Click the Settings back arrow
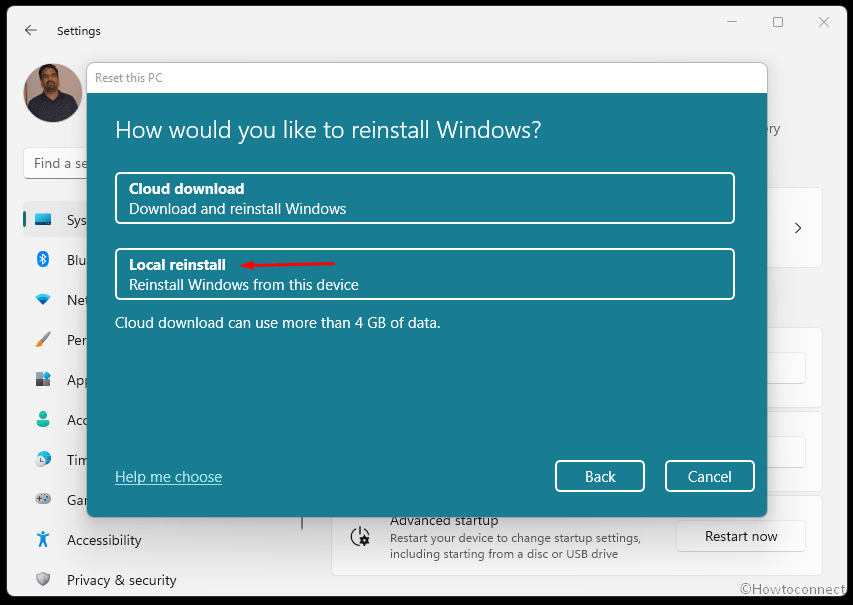 pos(30,30)
